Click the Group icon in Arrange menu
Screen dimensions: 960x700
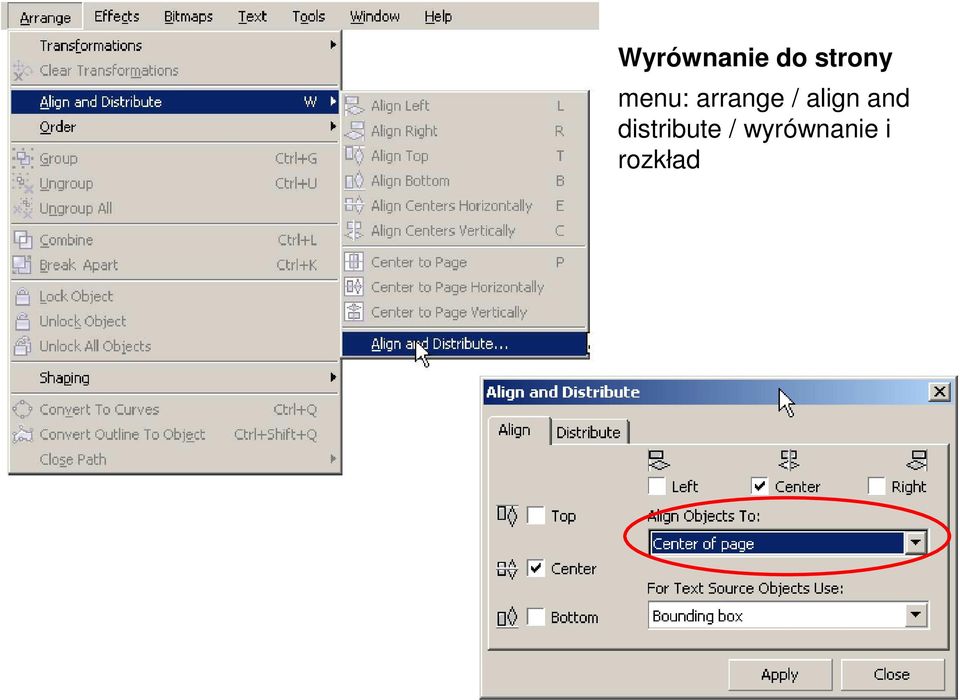pos(23,158)
